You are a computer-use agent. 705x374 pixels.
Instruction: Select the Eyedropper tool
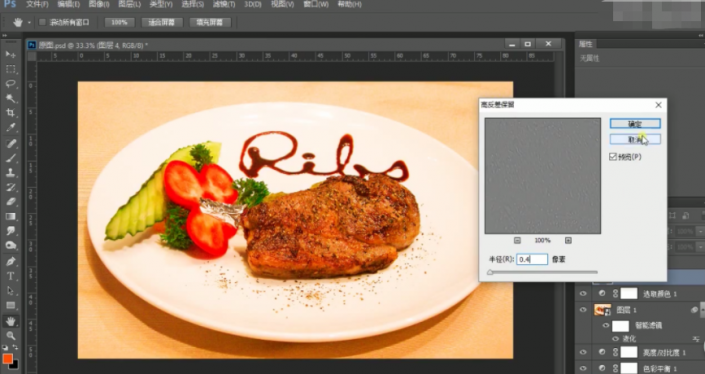click(x=10, y=128)
